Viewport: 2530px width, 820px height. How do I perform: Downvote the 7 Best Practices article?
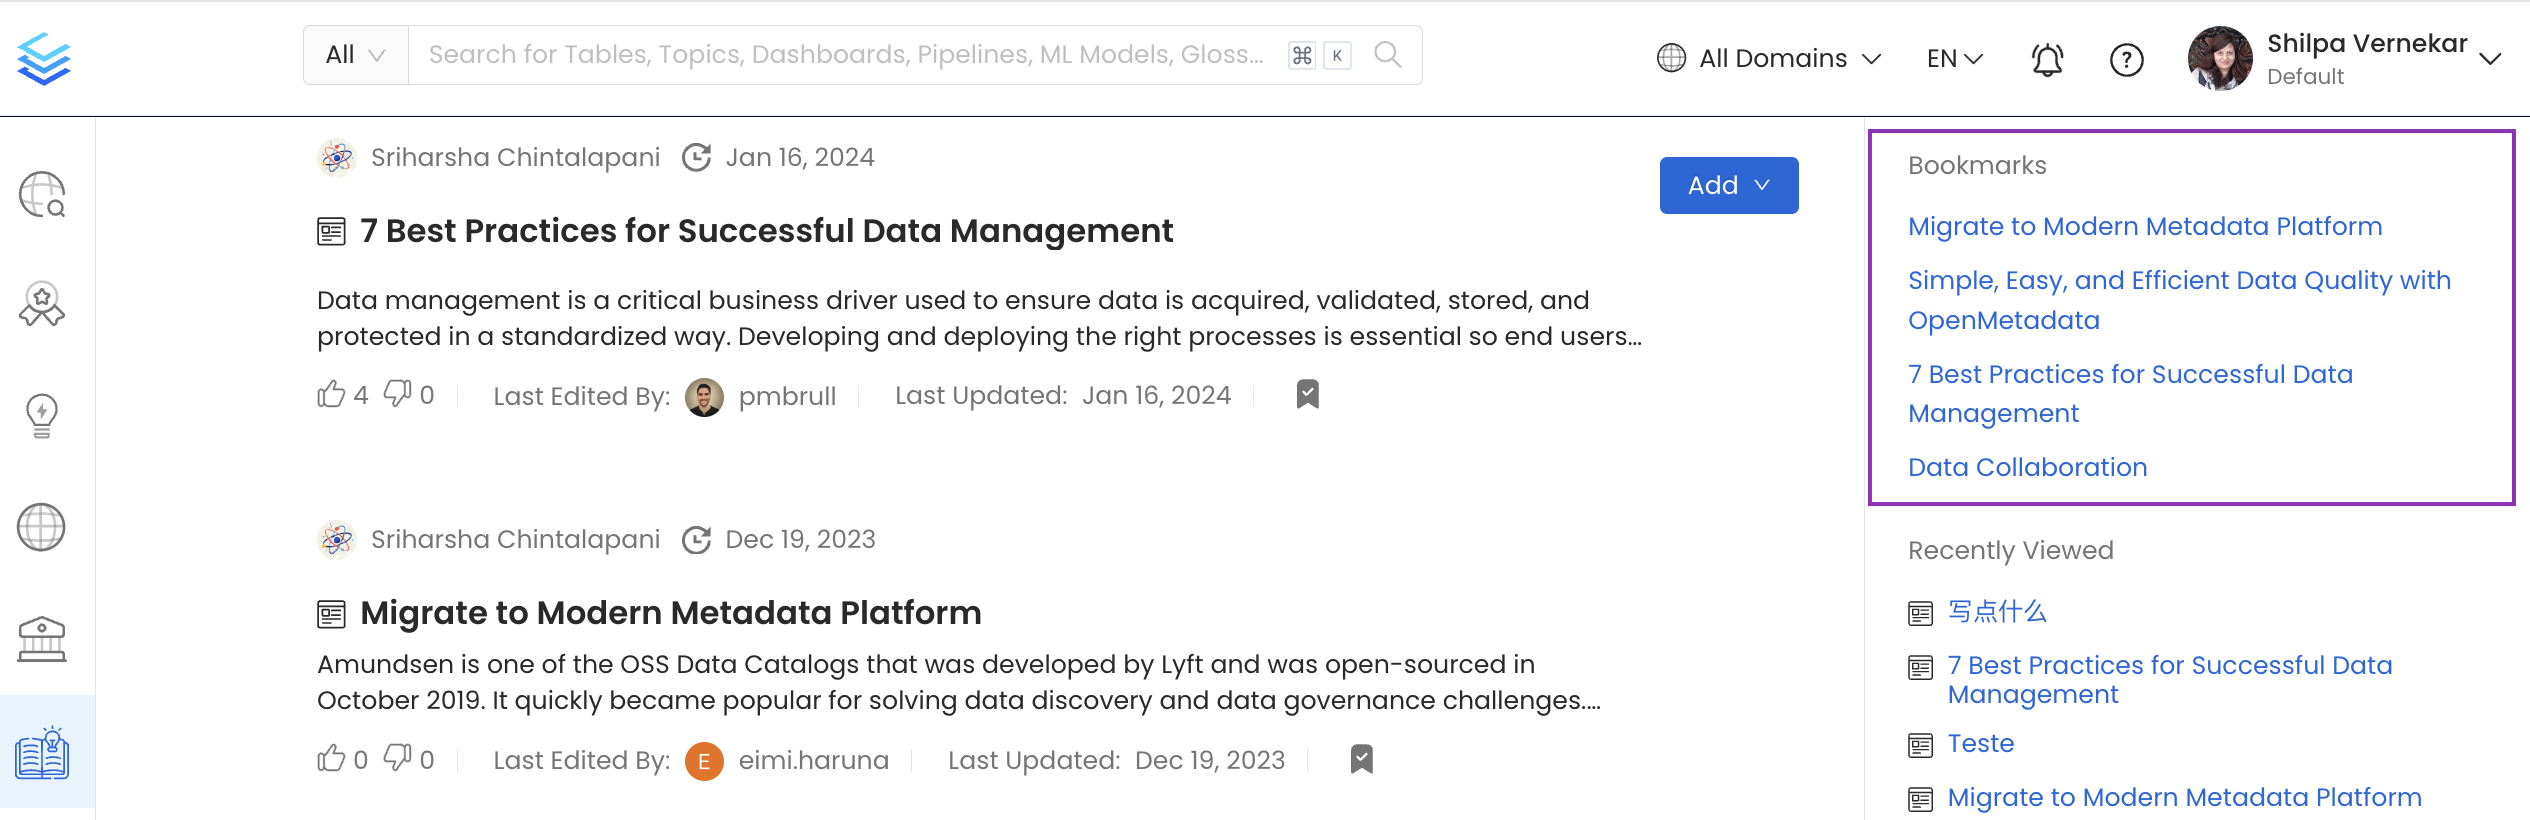click(x=399, y=394)
